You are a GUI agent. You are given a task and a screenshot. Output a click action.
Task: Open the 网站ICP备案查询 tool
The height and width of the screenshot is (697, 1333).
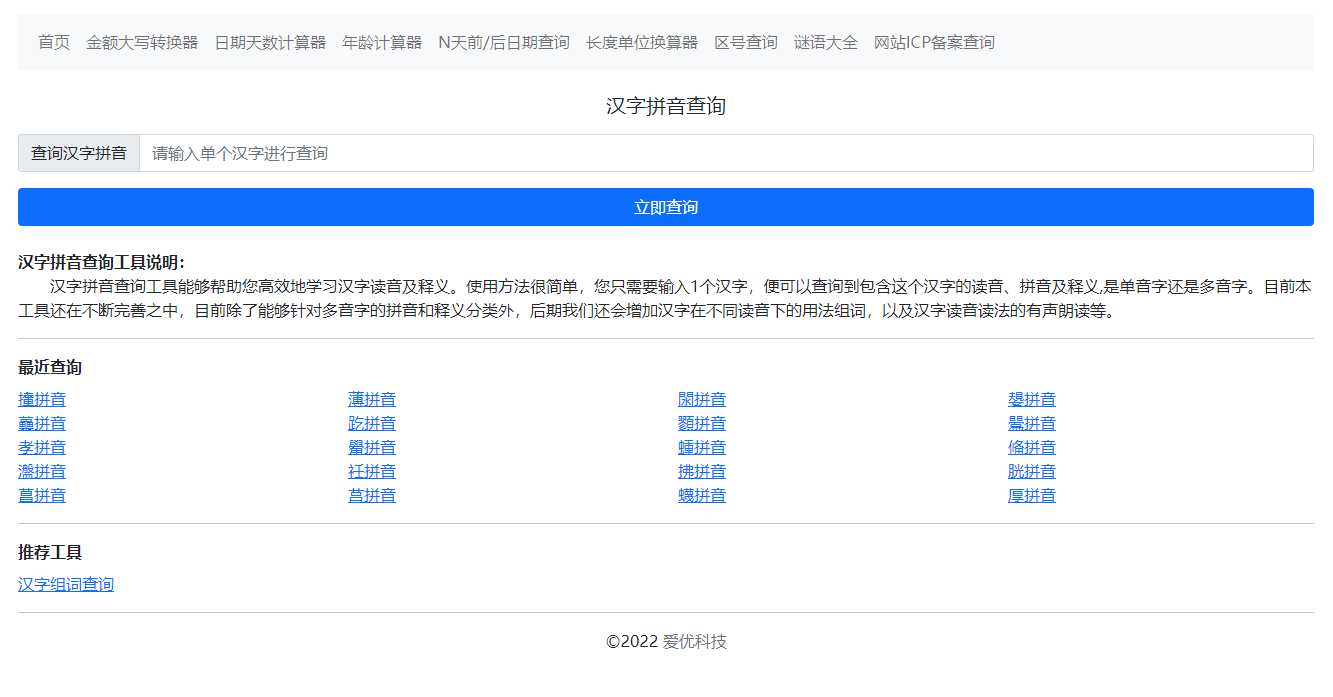[x=933, y=42]
